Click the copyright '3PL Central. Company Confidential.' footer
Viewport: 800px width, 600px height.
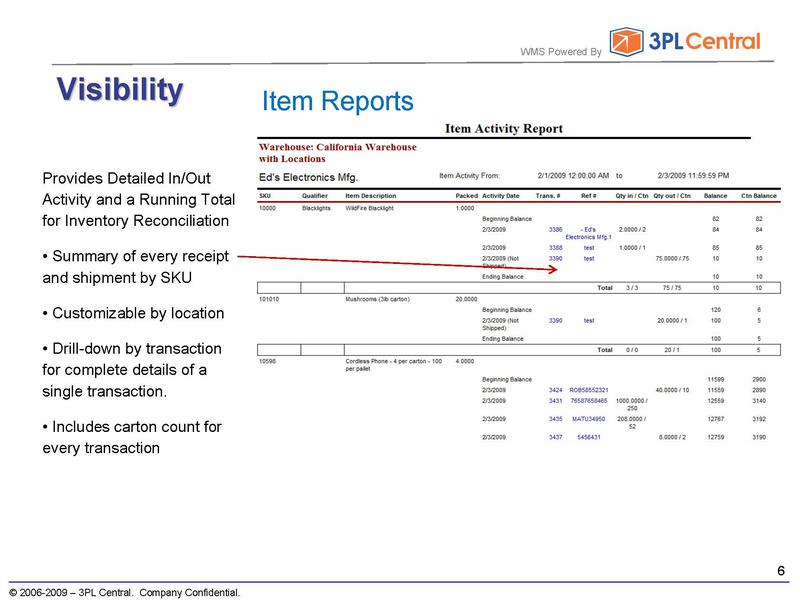tap(124, 592)
